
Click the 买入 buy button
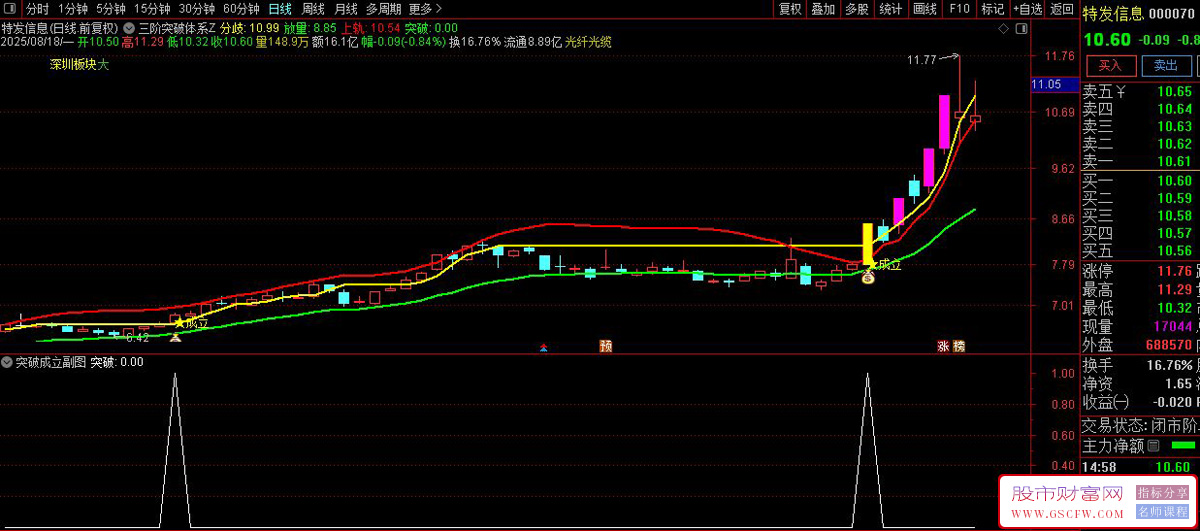(x=1111, y=65)
